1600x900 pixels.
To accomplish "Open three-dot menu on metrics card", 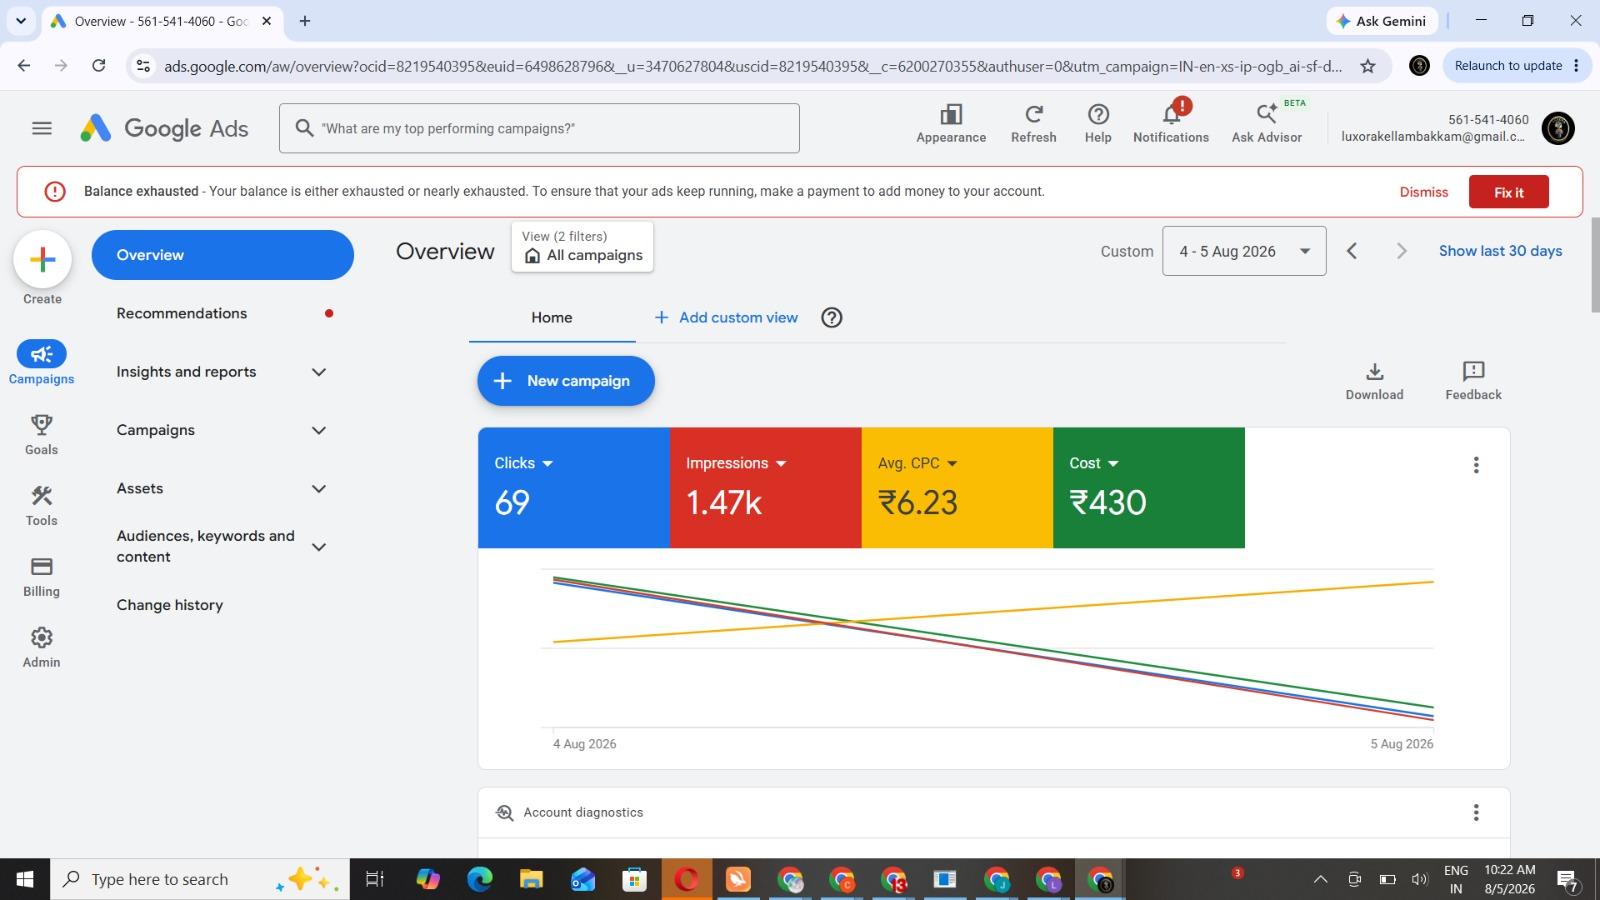I will 1476,465.
